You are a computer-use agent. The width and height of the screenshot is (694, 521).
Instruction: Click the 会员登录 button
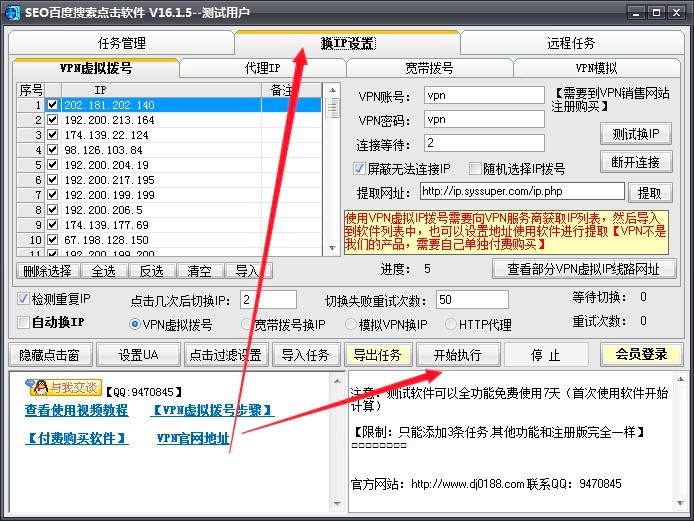640,355
